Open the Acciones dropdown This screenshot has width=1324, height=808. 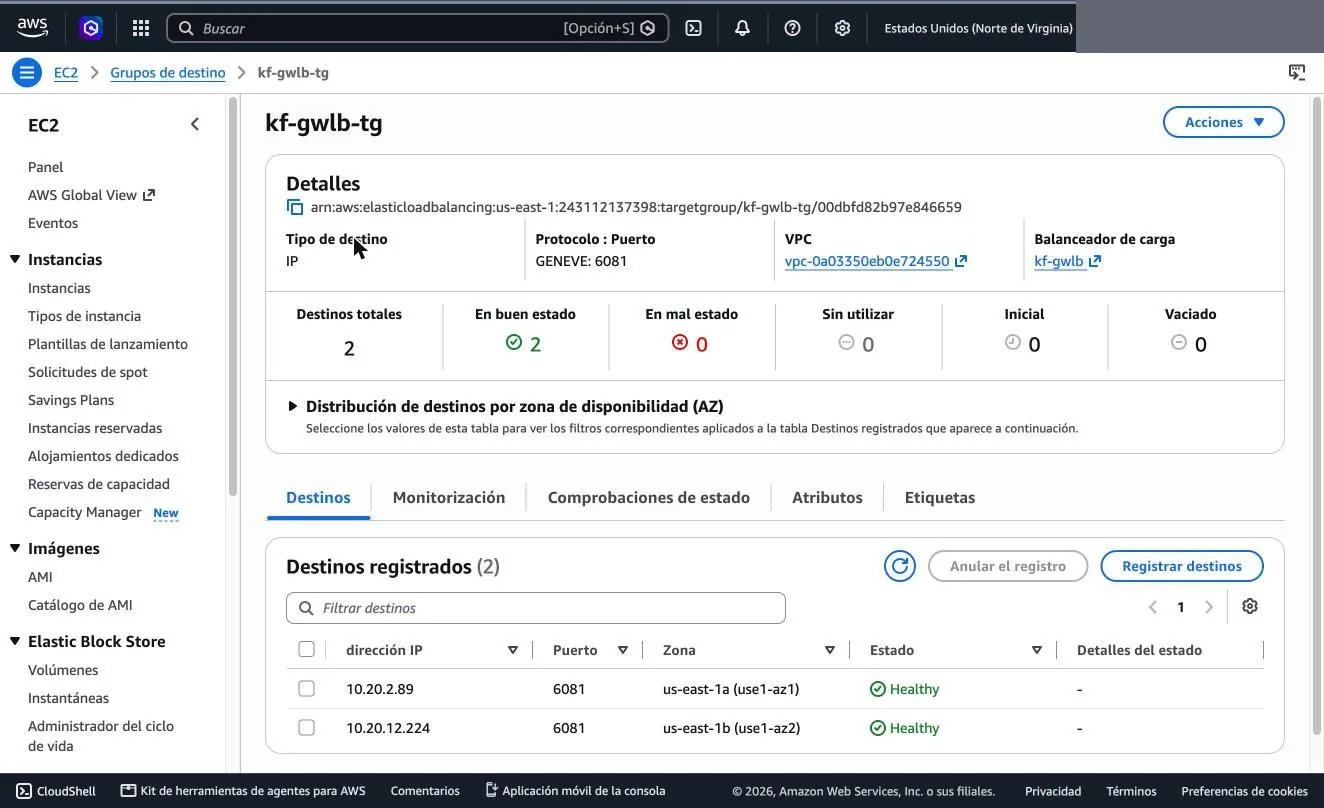coord(1224,122)
